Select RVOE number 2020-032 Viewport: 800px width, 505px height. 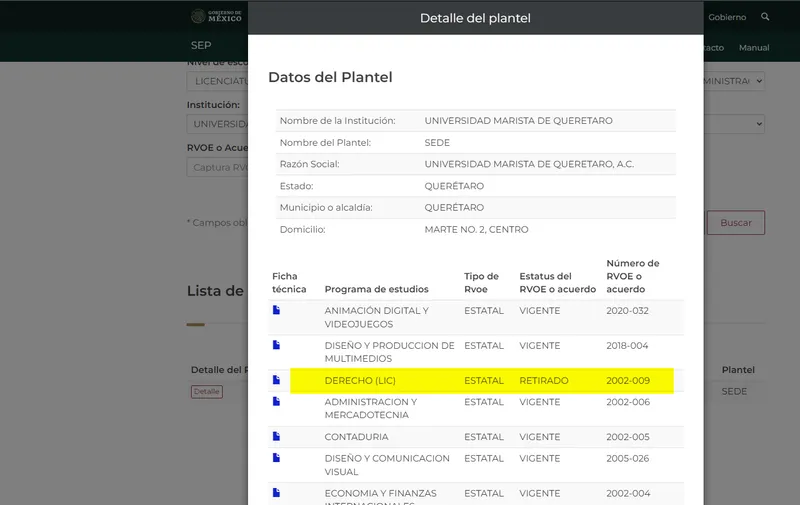coord(627,311)
